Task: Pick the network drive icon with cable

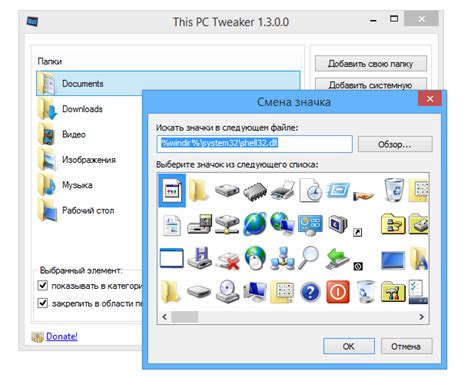Action: [227, 224]
